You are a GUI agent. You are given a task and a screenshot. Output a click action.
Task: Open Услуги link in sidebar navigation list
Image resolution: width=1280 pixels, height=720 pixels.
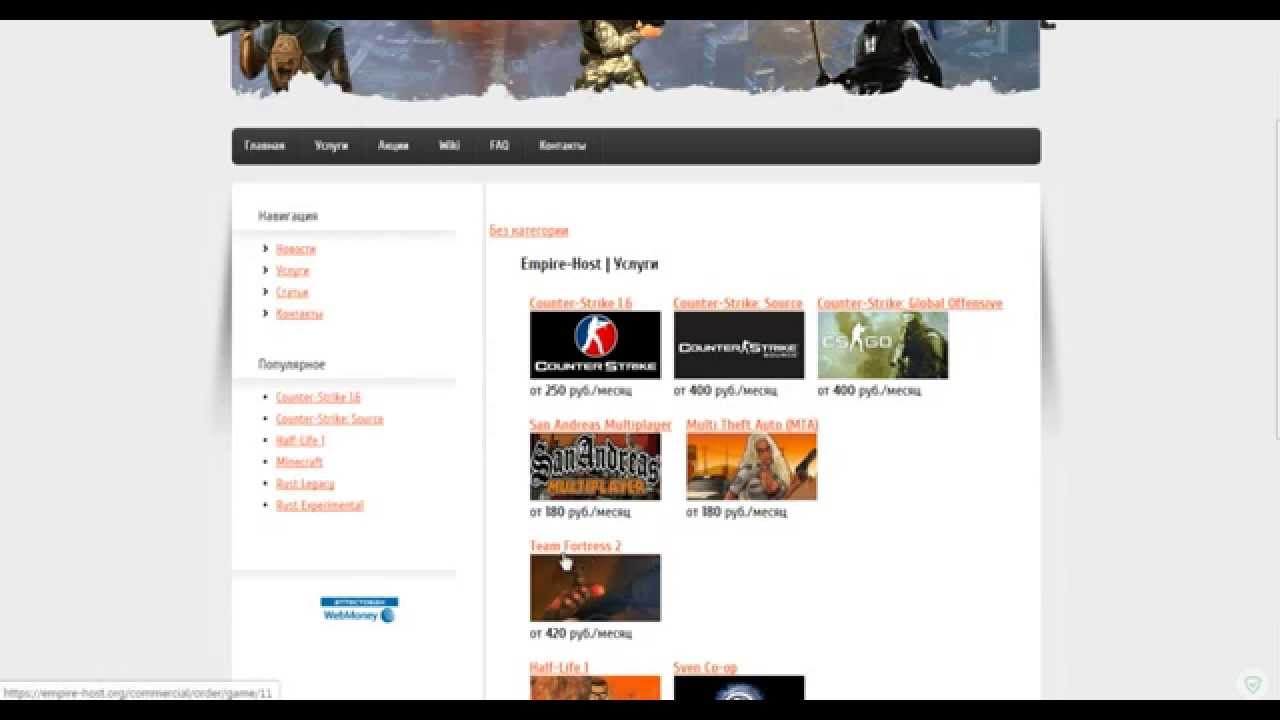(292, 271)
